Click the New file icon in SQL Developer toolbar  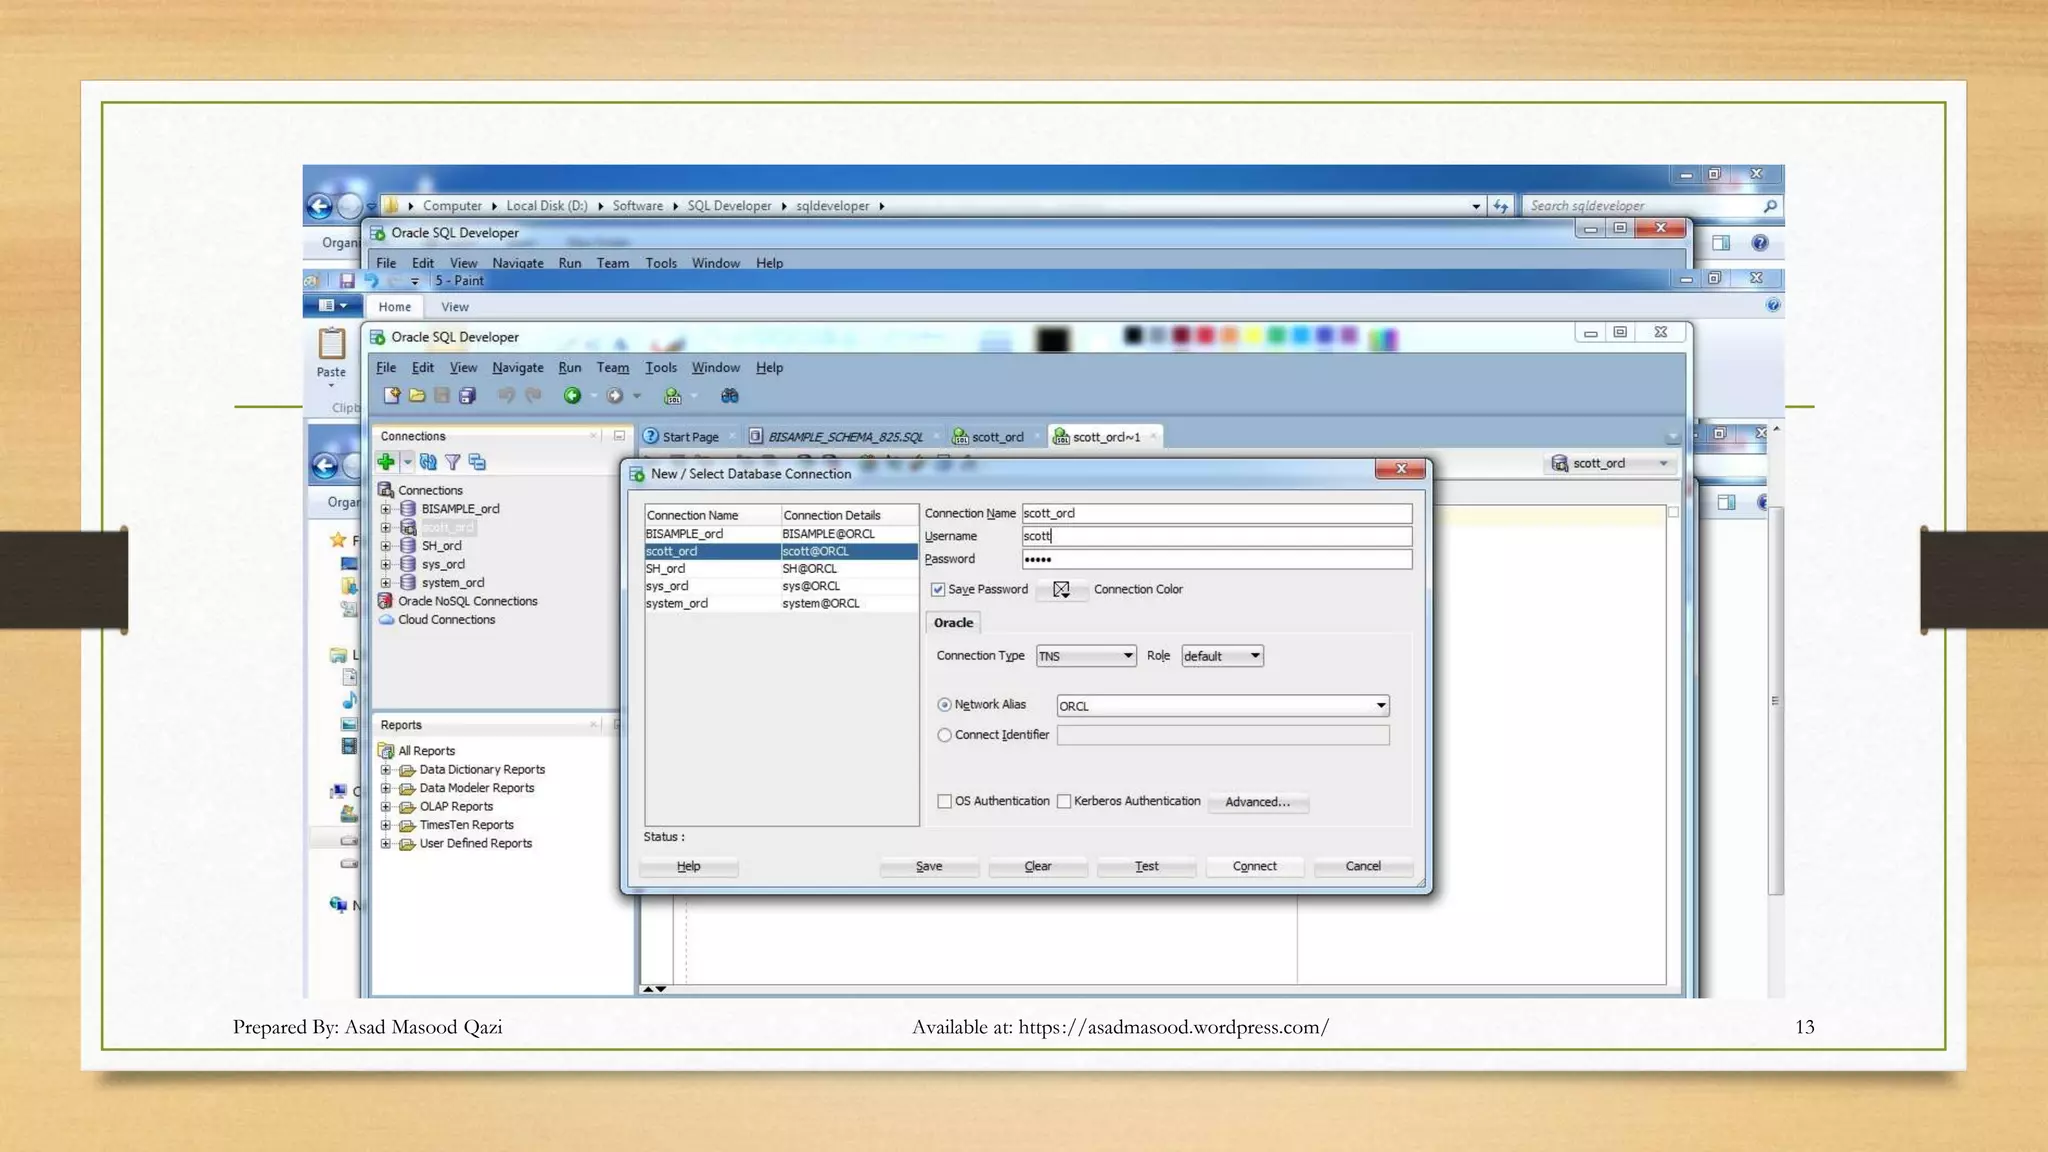(392, 395)
